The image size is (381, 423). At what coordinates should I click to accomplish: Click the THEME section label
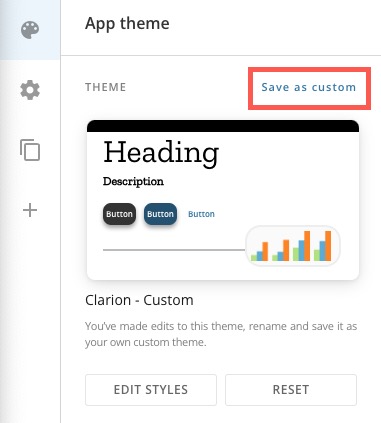[106, 87]
